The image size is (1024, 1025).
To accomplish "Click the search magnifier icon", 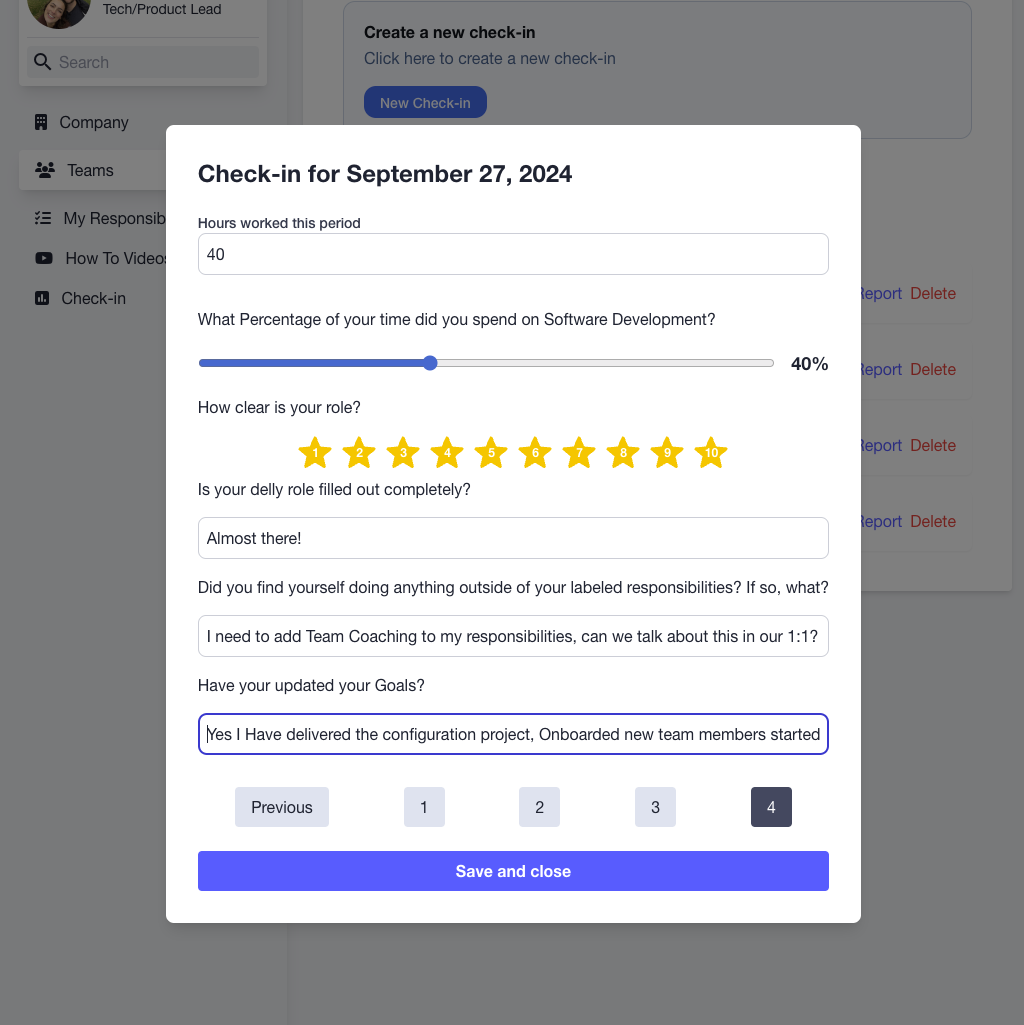I will click(x=43, y=62).
